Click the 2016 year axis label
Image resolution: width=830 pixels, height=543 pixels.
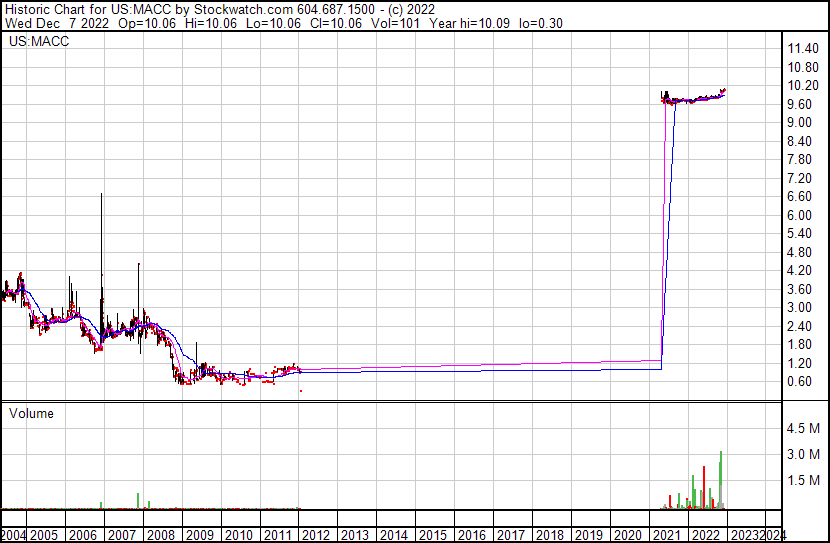(x=472, y=535)
